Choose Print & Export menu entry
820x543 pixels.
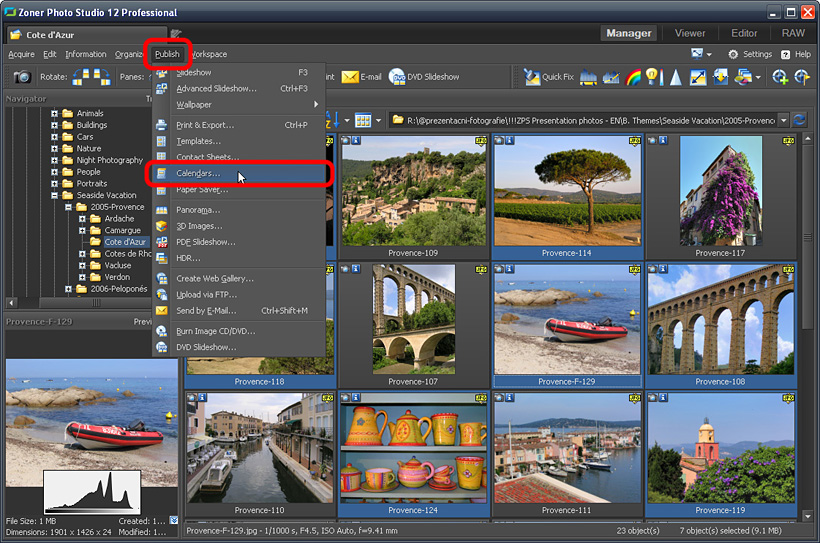[239, 125]
